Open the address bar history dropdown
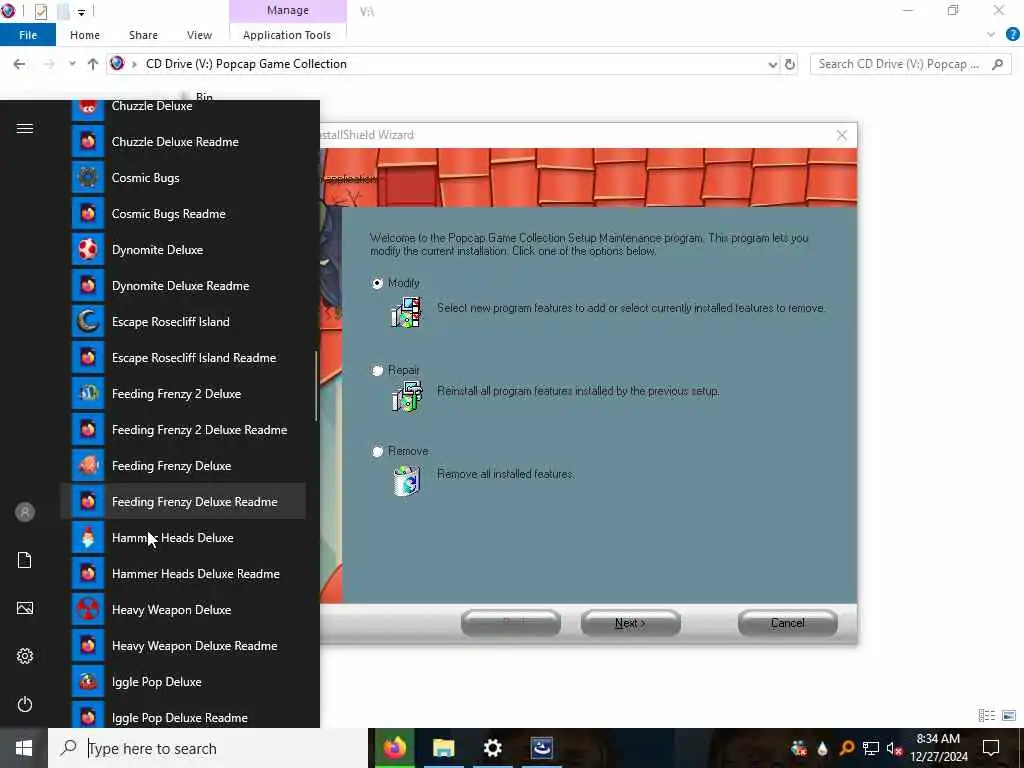 pyautogui.click(x=773, y=64)
